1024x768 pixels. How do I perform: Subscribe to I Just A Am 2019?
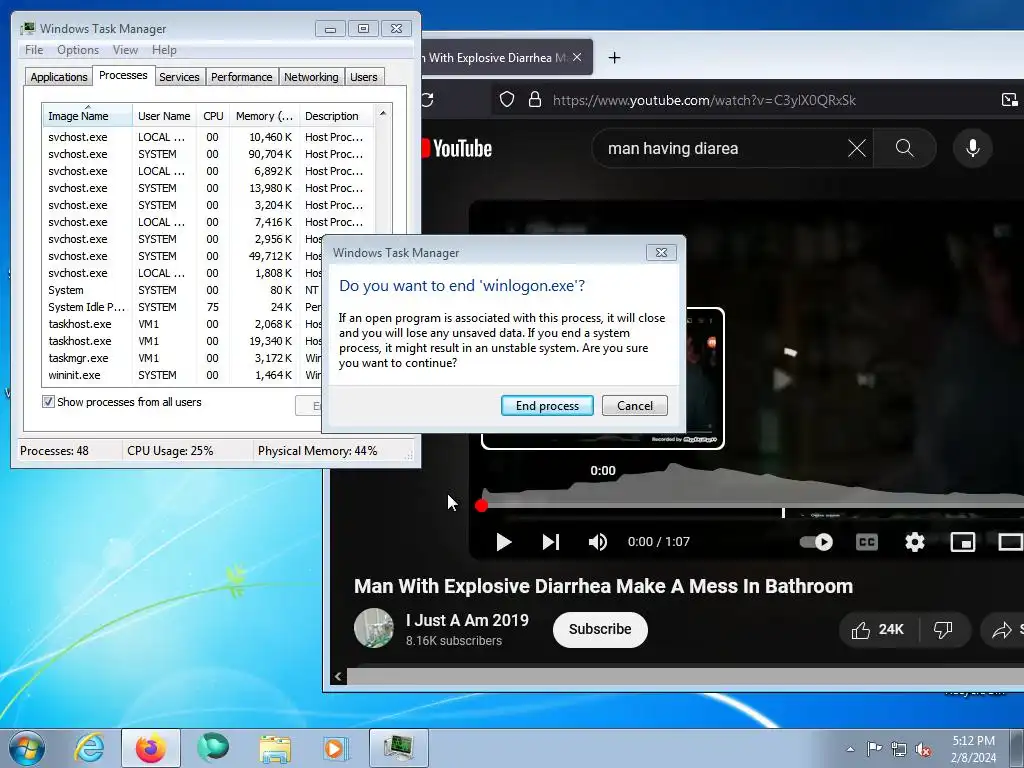600,630
